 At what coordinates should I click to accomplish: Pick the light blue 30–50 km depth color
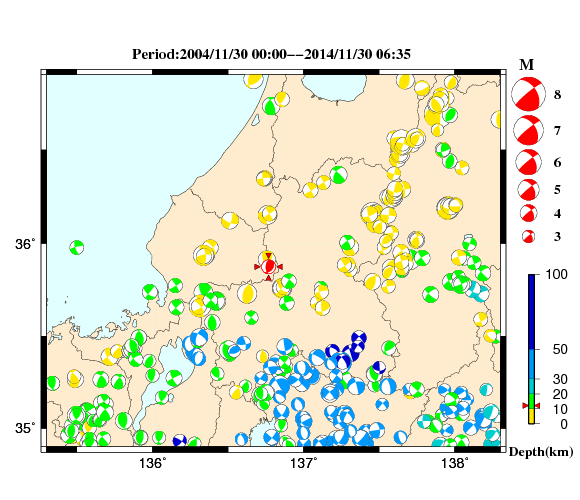(532, 364)
